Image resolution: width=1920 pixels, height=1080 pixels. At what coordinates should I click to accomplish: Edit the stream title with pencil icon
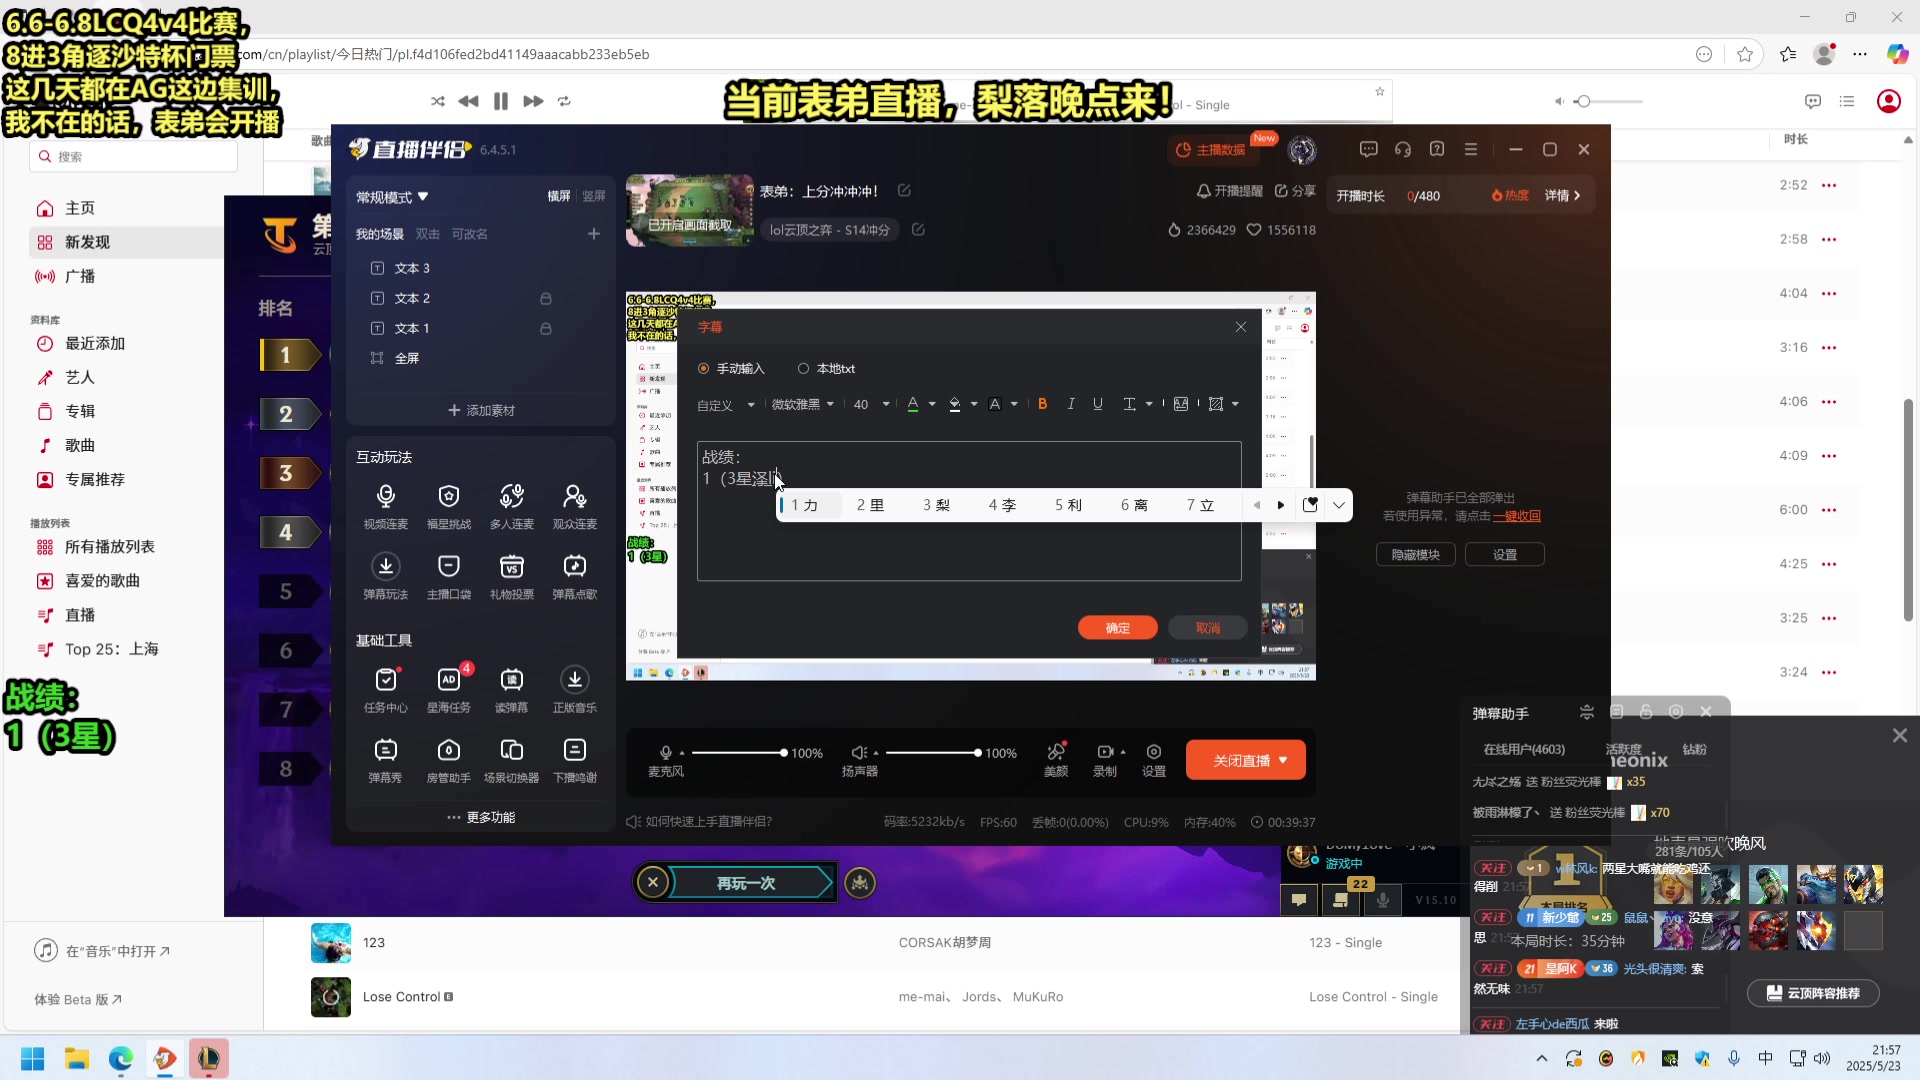pyautogui.click(x=904, y=191)
